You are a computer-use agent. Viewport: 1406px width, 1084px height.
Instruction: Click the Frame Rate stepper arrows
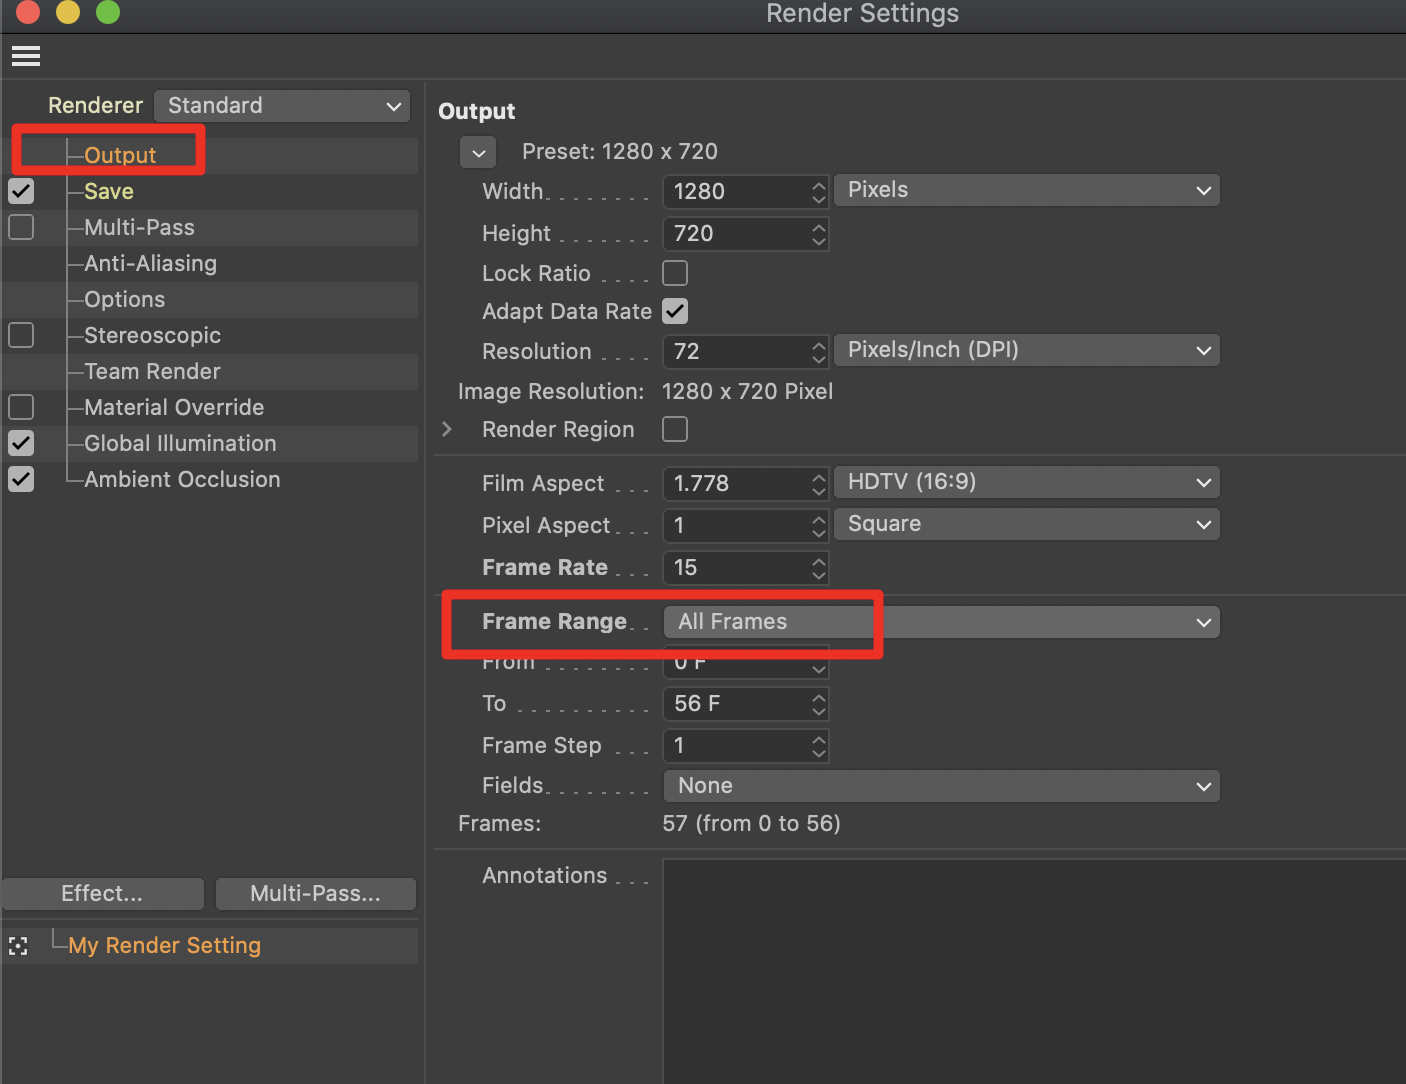[x=819, y=568]
